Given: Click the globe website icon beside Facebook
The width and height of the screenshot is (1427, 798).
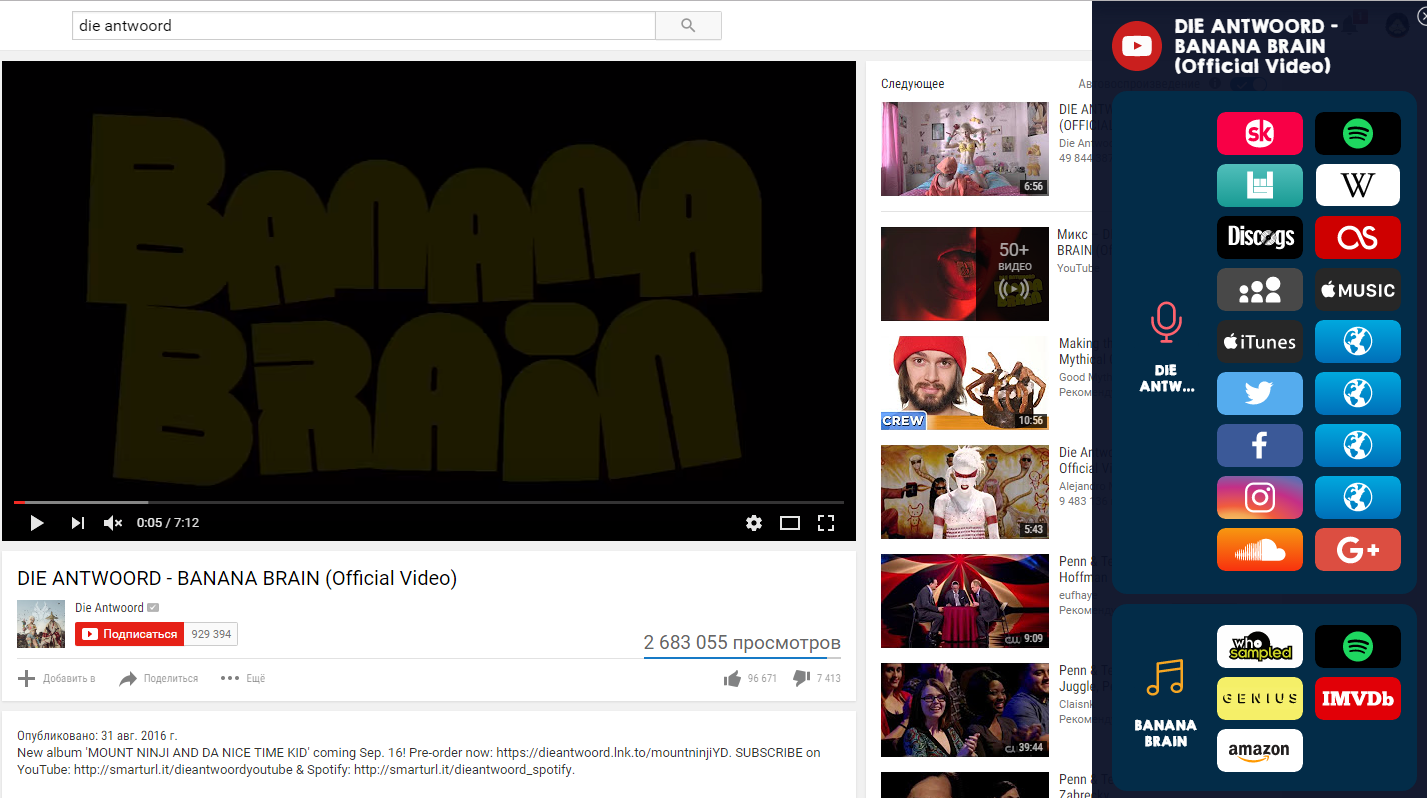Looking at the screenshot, I should coord(1358,445).
